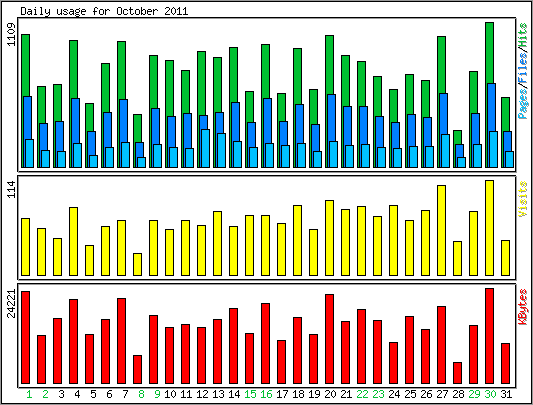The width and height of the screenshot is (533, 405).
Task: Click the Pages/Files/Hits legend label
Action: coord(523,71)
